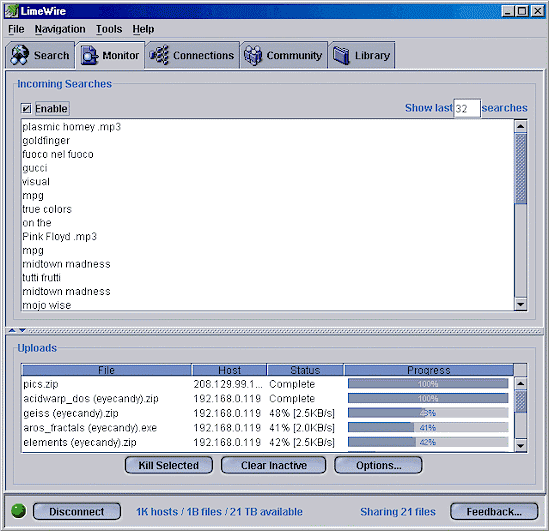The image size is (550, 532).
Task: Select geiss (eyecandy).zip upload
Action: click(267, 413)
